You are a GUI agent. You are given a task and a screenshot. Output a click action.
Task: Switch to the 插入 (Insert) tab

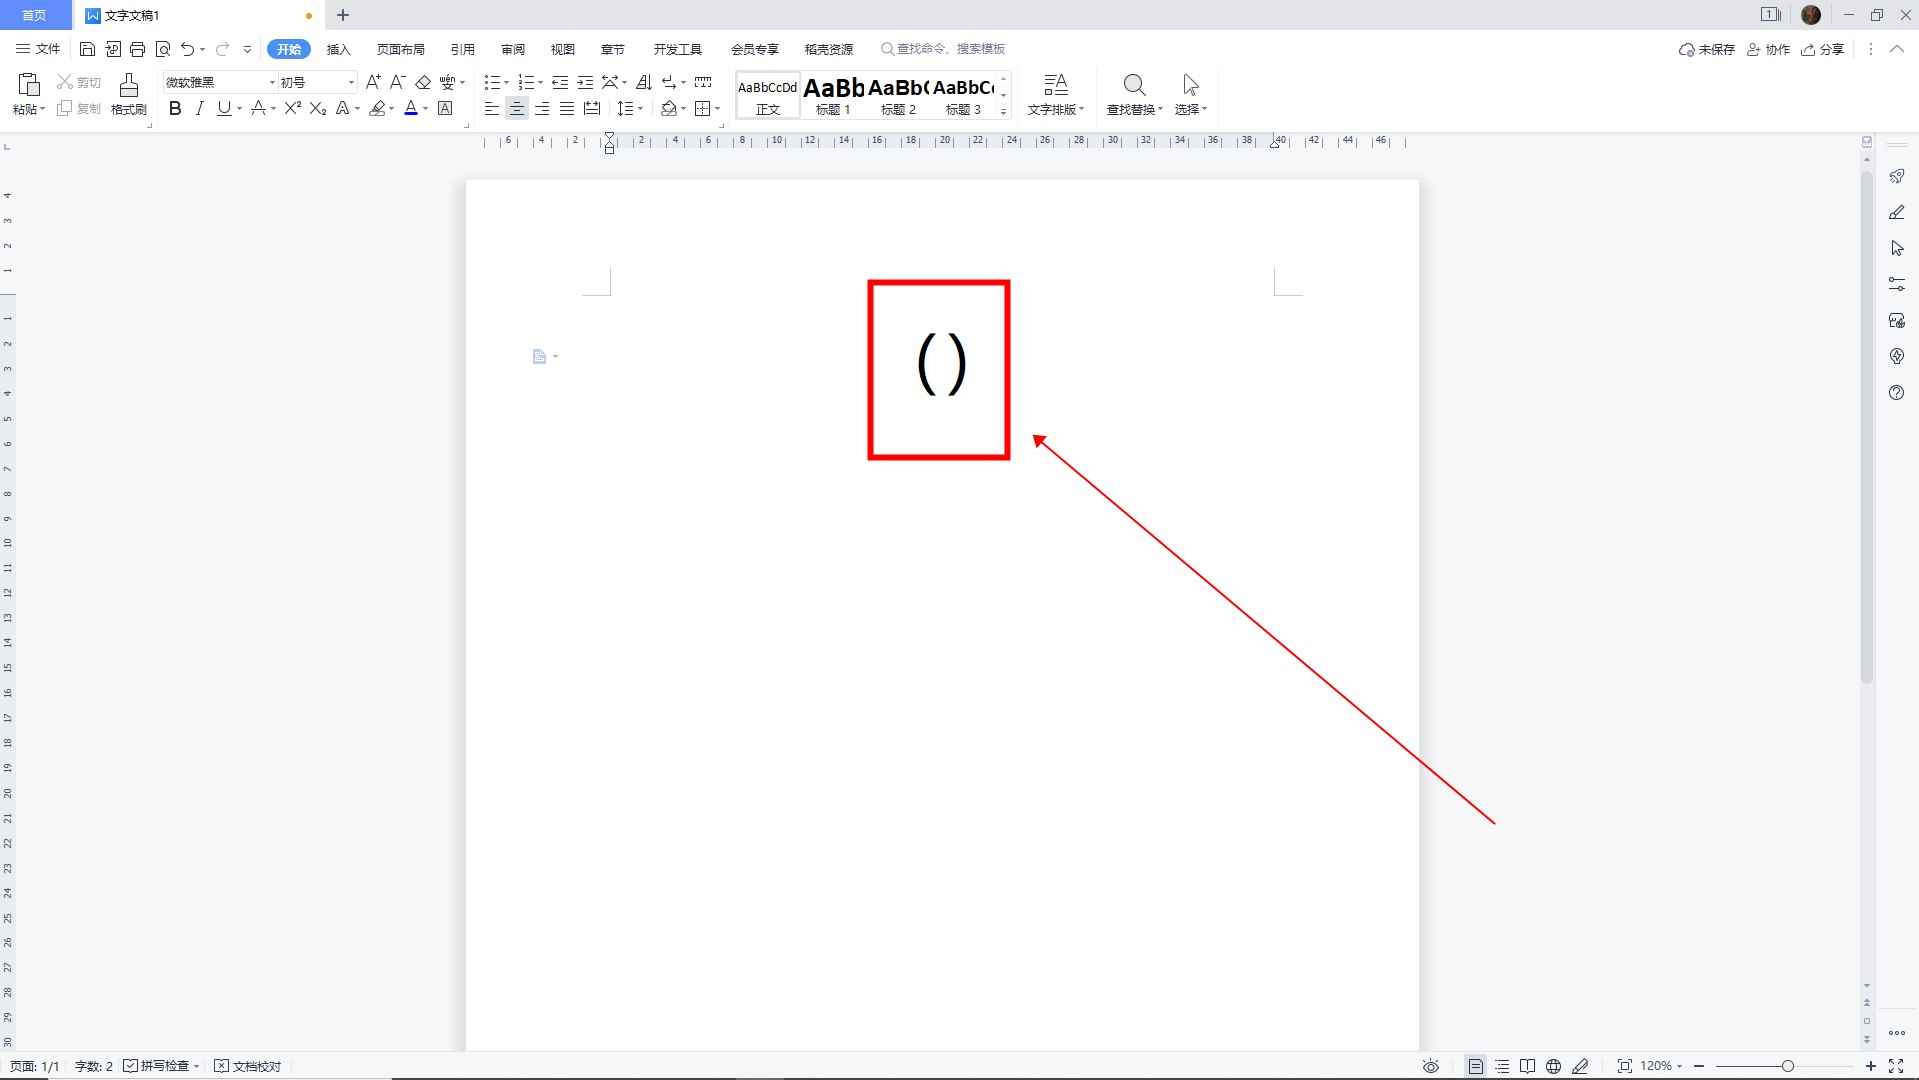tap(339, 49)
